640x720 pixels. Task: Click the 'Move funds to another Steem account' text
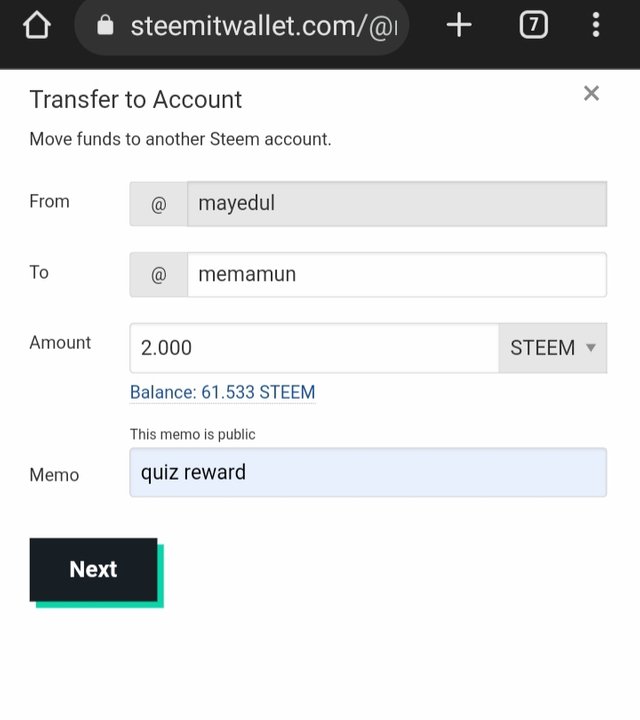pyautogui.click(x=180, y=139)
